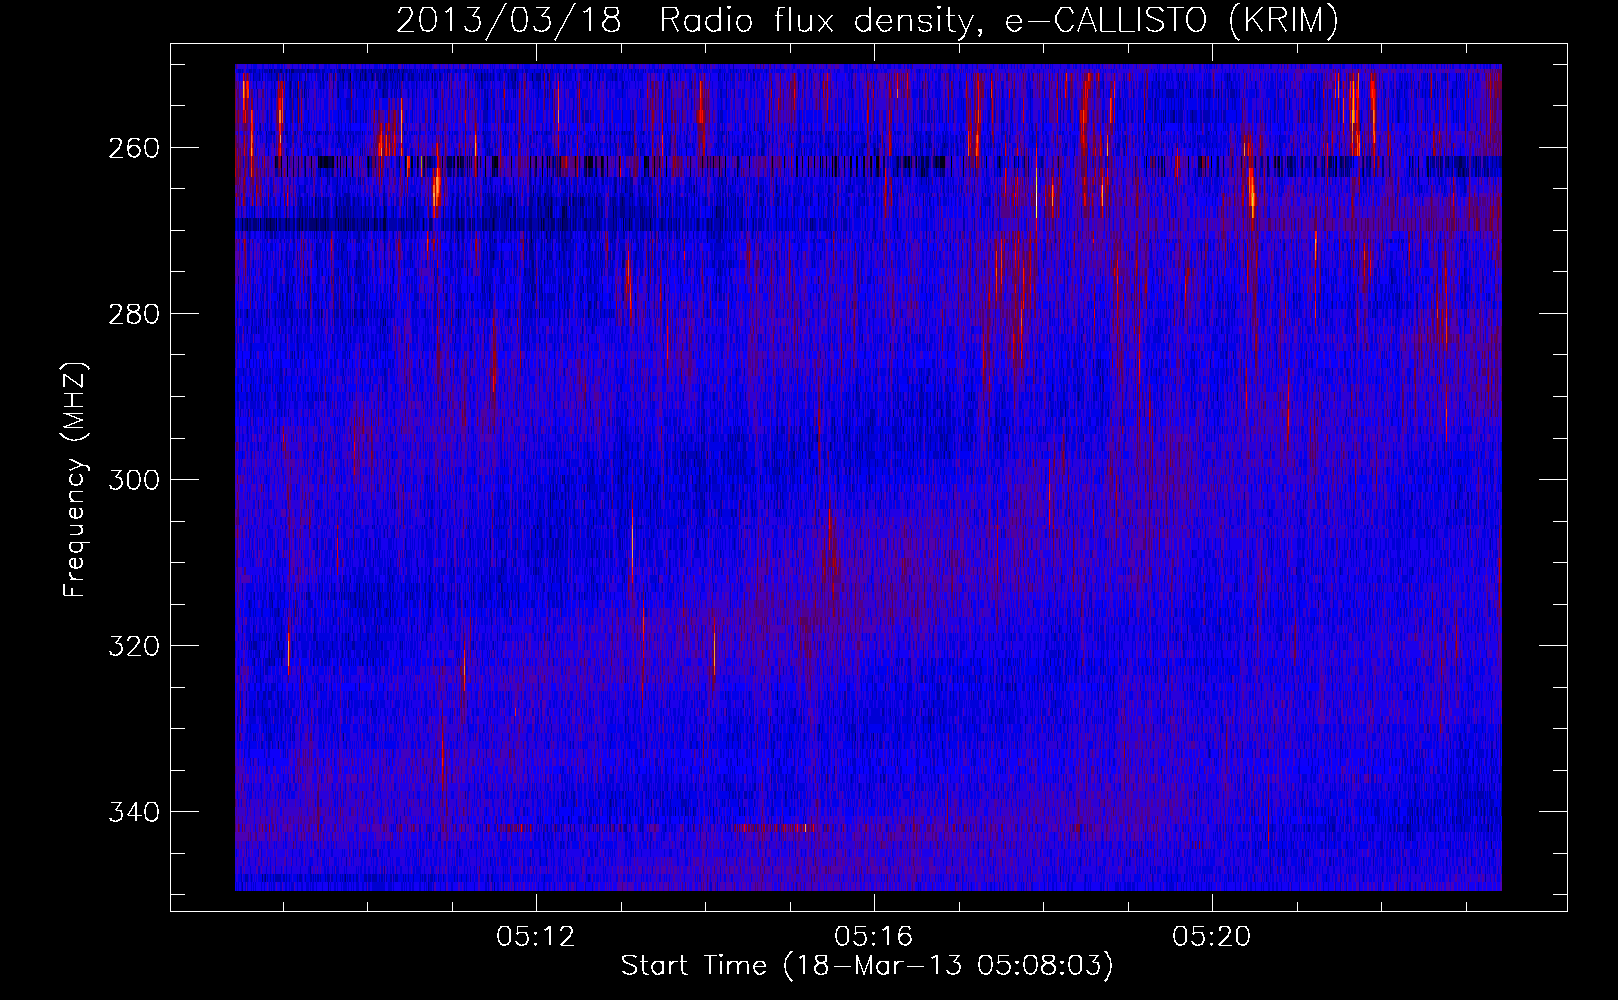Screen dimensions: 1618x1000
Task: Click the 05:20 time tick label
Action: click(1212, 937)
